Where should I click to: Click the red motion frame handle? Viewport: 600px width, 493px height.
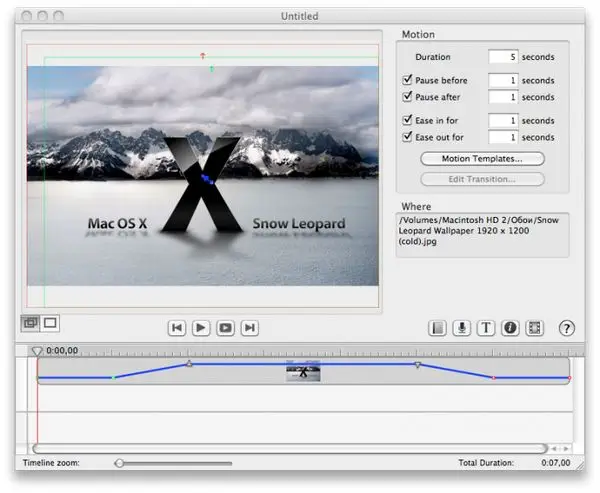point(203,56)
